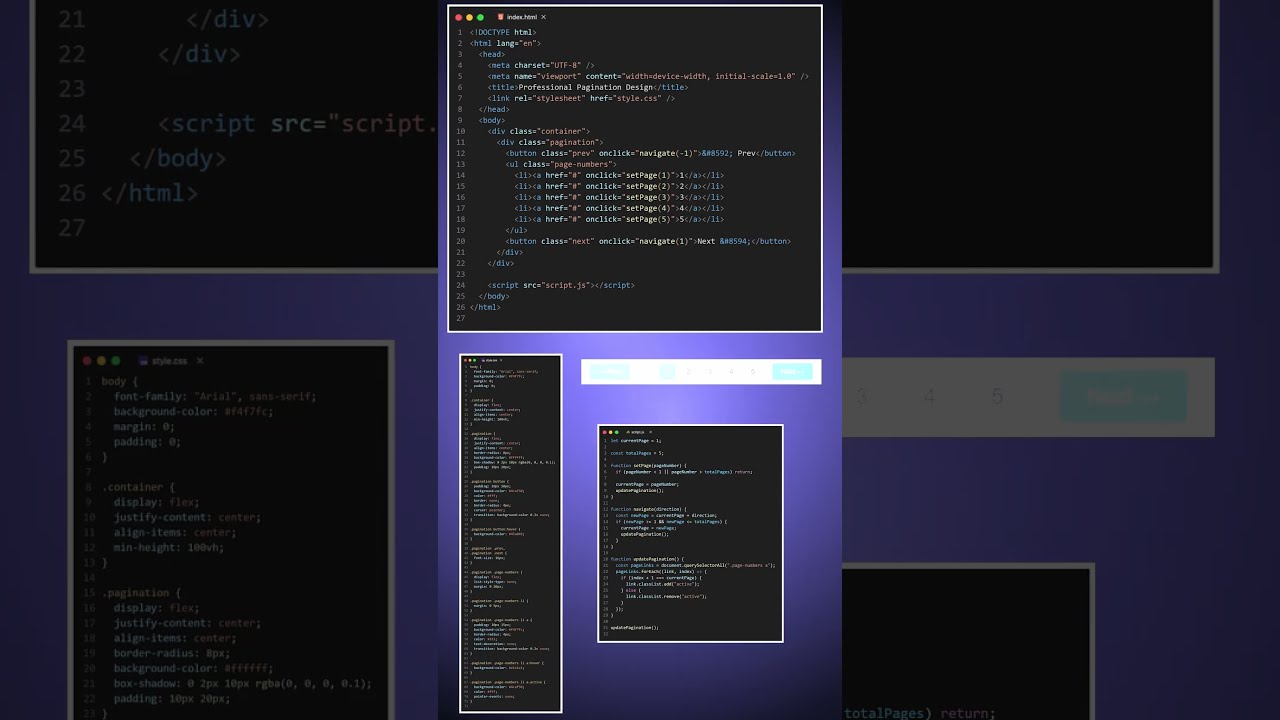
Task: Click page 5 in the enlarged background preview
Action: click(x=997, y=397)
